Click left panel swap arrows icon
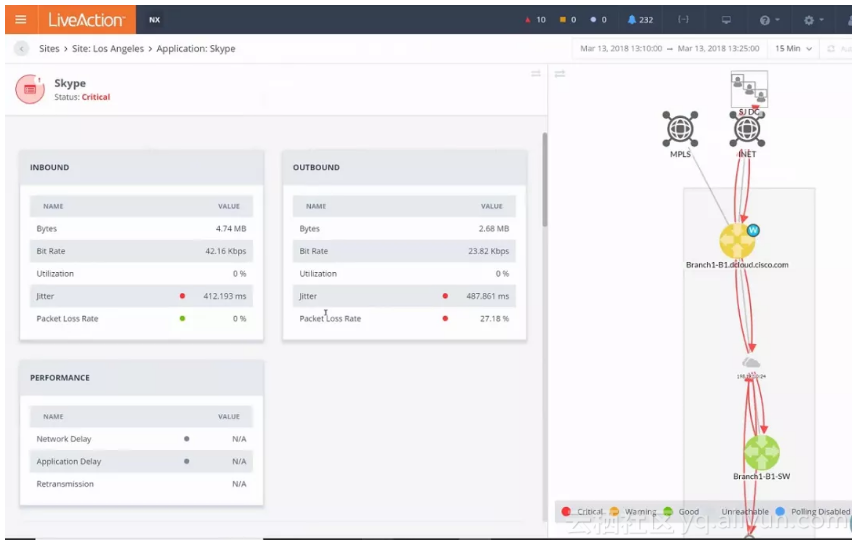The height and width of the screenshot is (546, 859). click(536, 73)
